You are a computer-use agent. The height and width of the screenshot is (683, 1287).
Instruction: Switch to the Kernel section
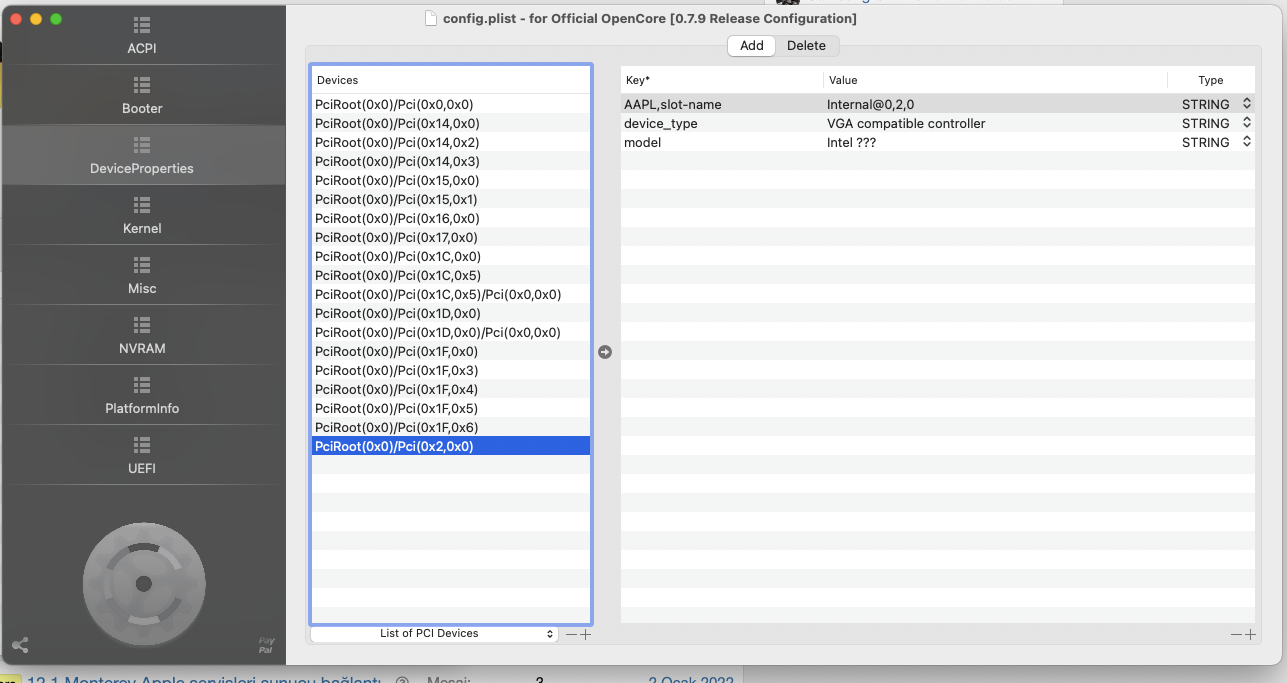(x=142, y=215)
